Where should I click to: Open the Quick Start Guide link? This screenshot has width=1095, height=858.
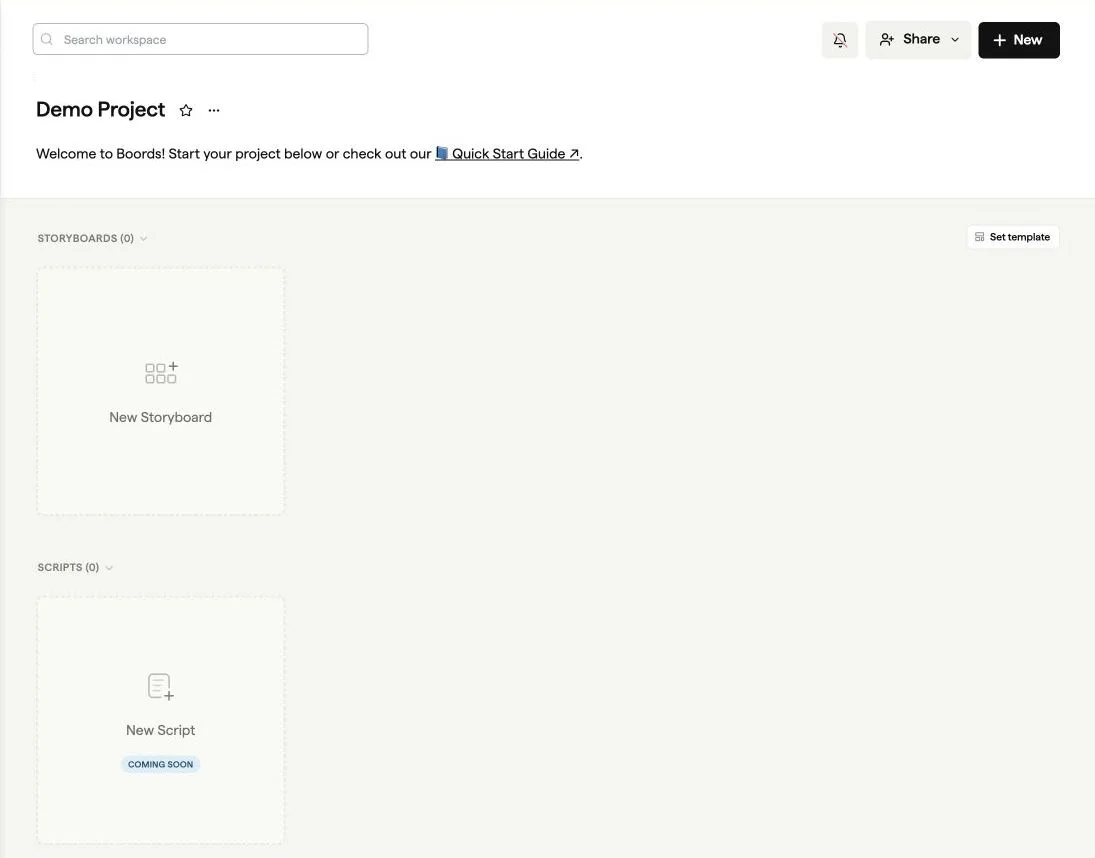(x=507, y=154)
